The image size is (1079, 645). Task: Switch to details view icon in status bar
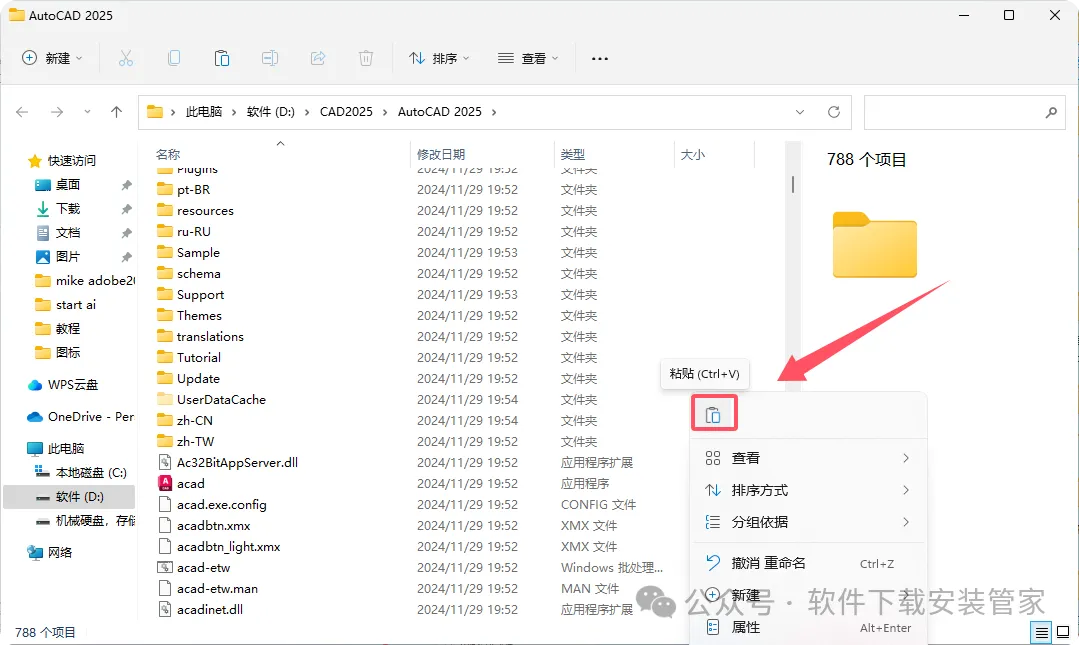point(1042,632)
